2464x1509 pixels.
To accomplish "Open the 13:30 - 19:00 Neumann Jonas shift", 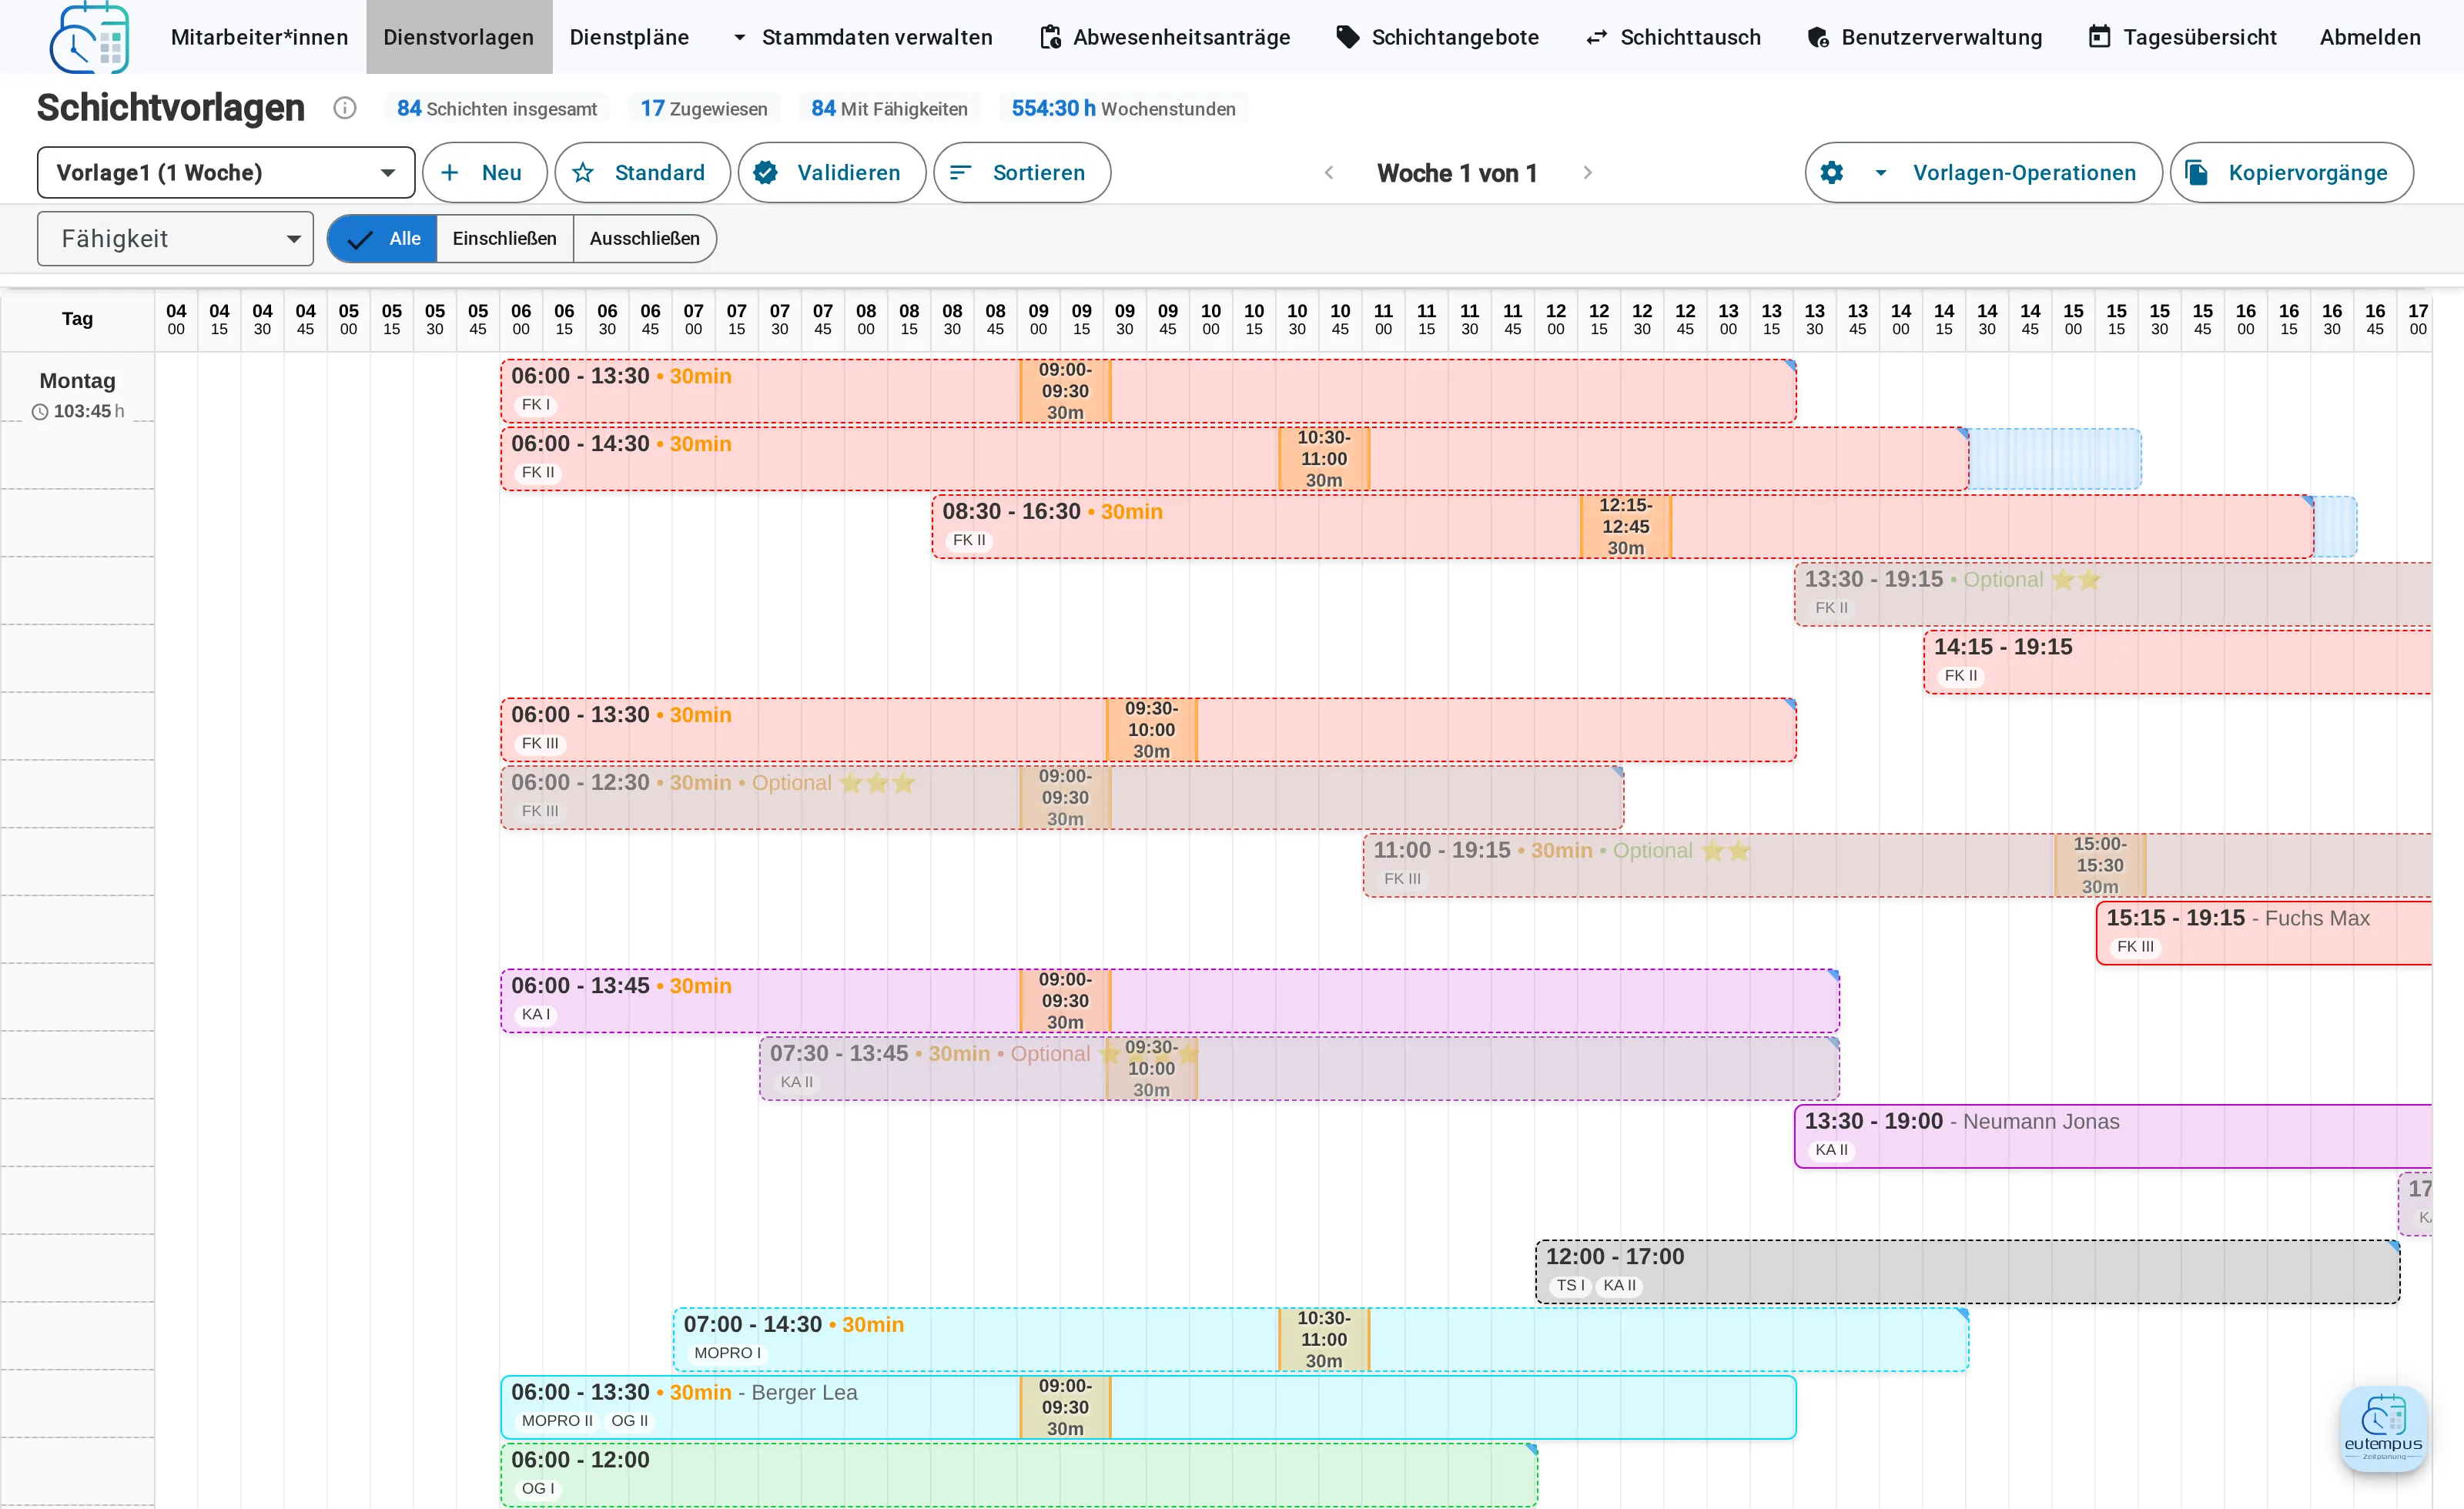I will [x=2113, y=1136].
